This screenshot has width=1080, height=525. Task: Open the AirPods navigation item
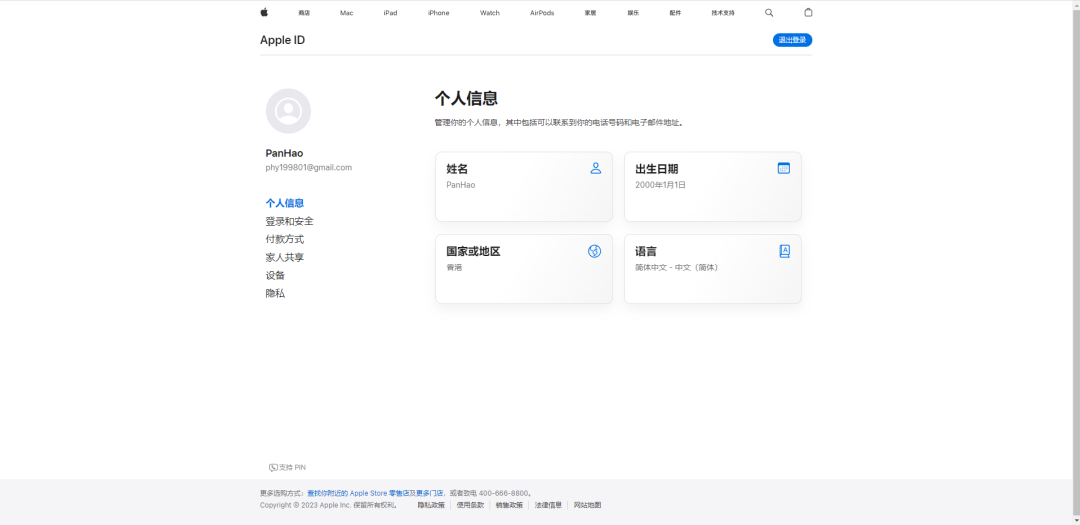coord(542,13)
